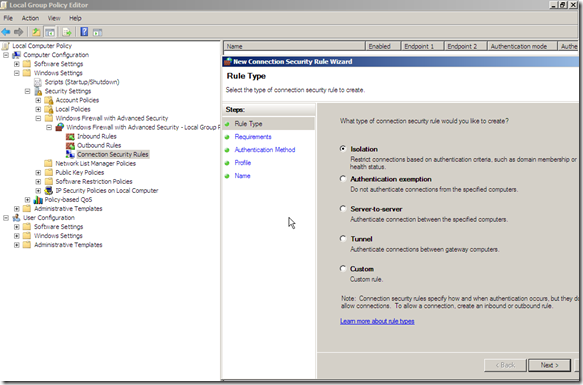Open the View menu
Viewport: 583px width, 385px height.
coord(54,18)
